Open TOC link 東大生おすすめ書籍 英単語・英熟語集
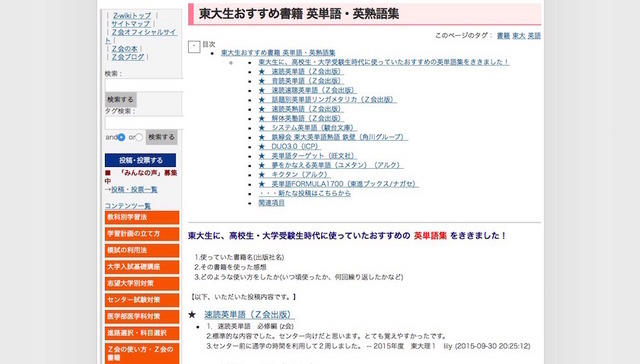Viewport: 640px width, 364px height. (x=278, y=53)
